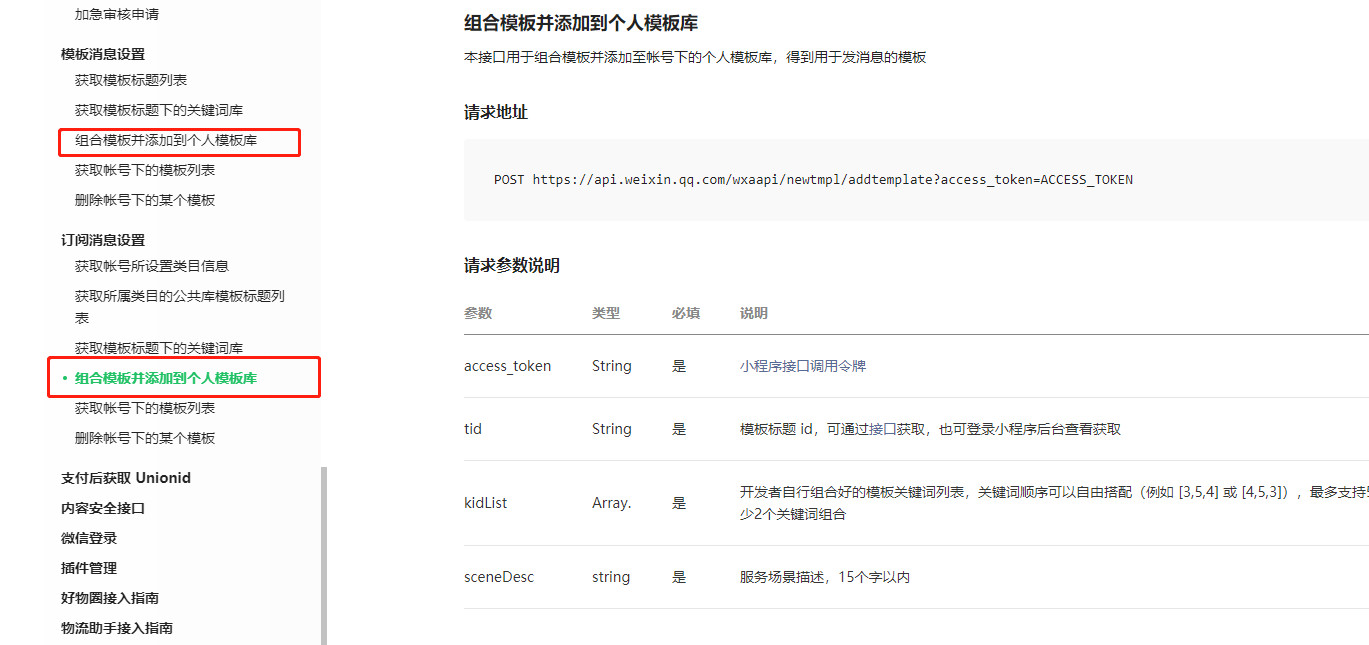This screenshot has height=645, width=1369.
Task: Click the 是 value in access_token row
Action: click(x=679, y=366)
